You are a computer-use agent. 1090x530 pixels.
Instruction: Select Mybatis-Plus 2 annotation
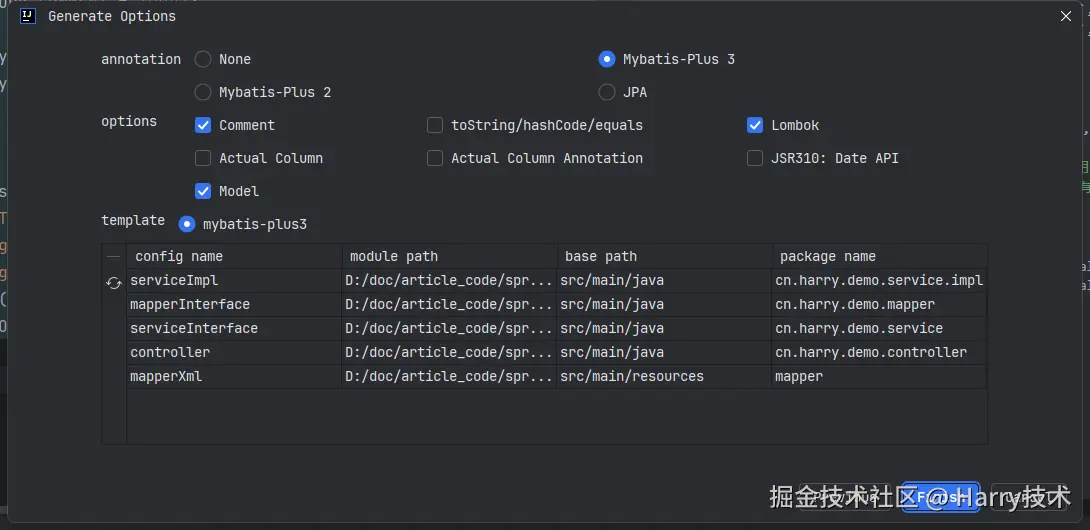[203, 92]
